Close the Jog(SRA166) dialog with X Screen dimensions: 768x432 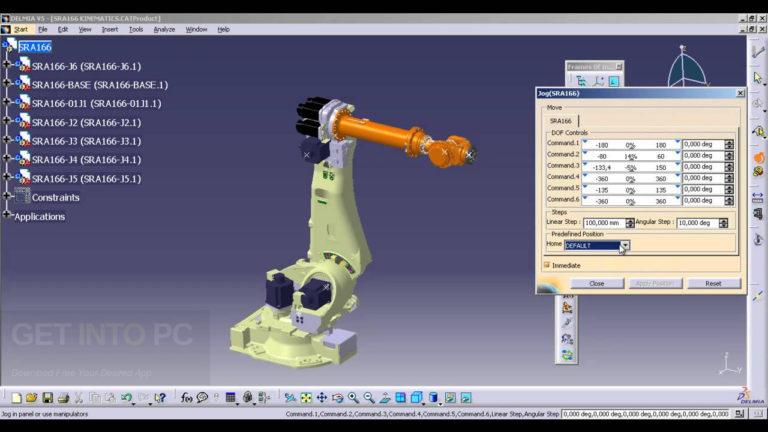pyautogui.click(x=740, y=93)
